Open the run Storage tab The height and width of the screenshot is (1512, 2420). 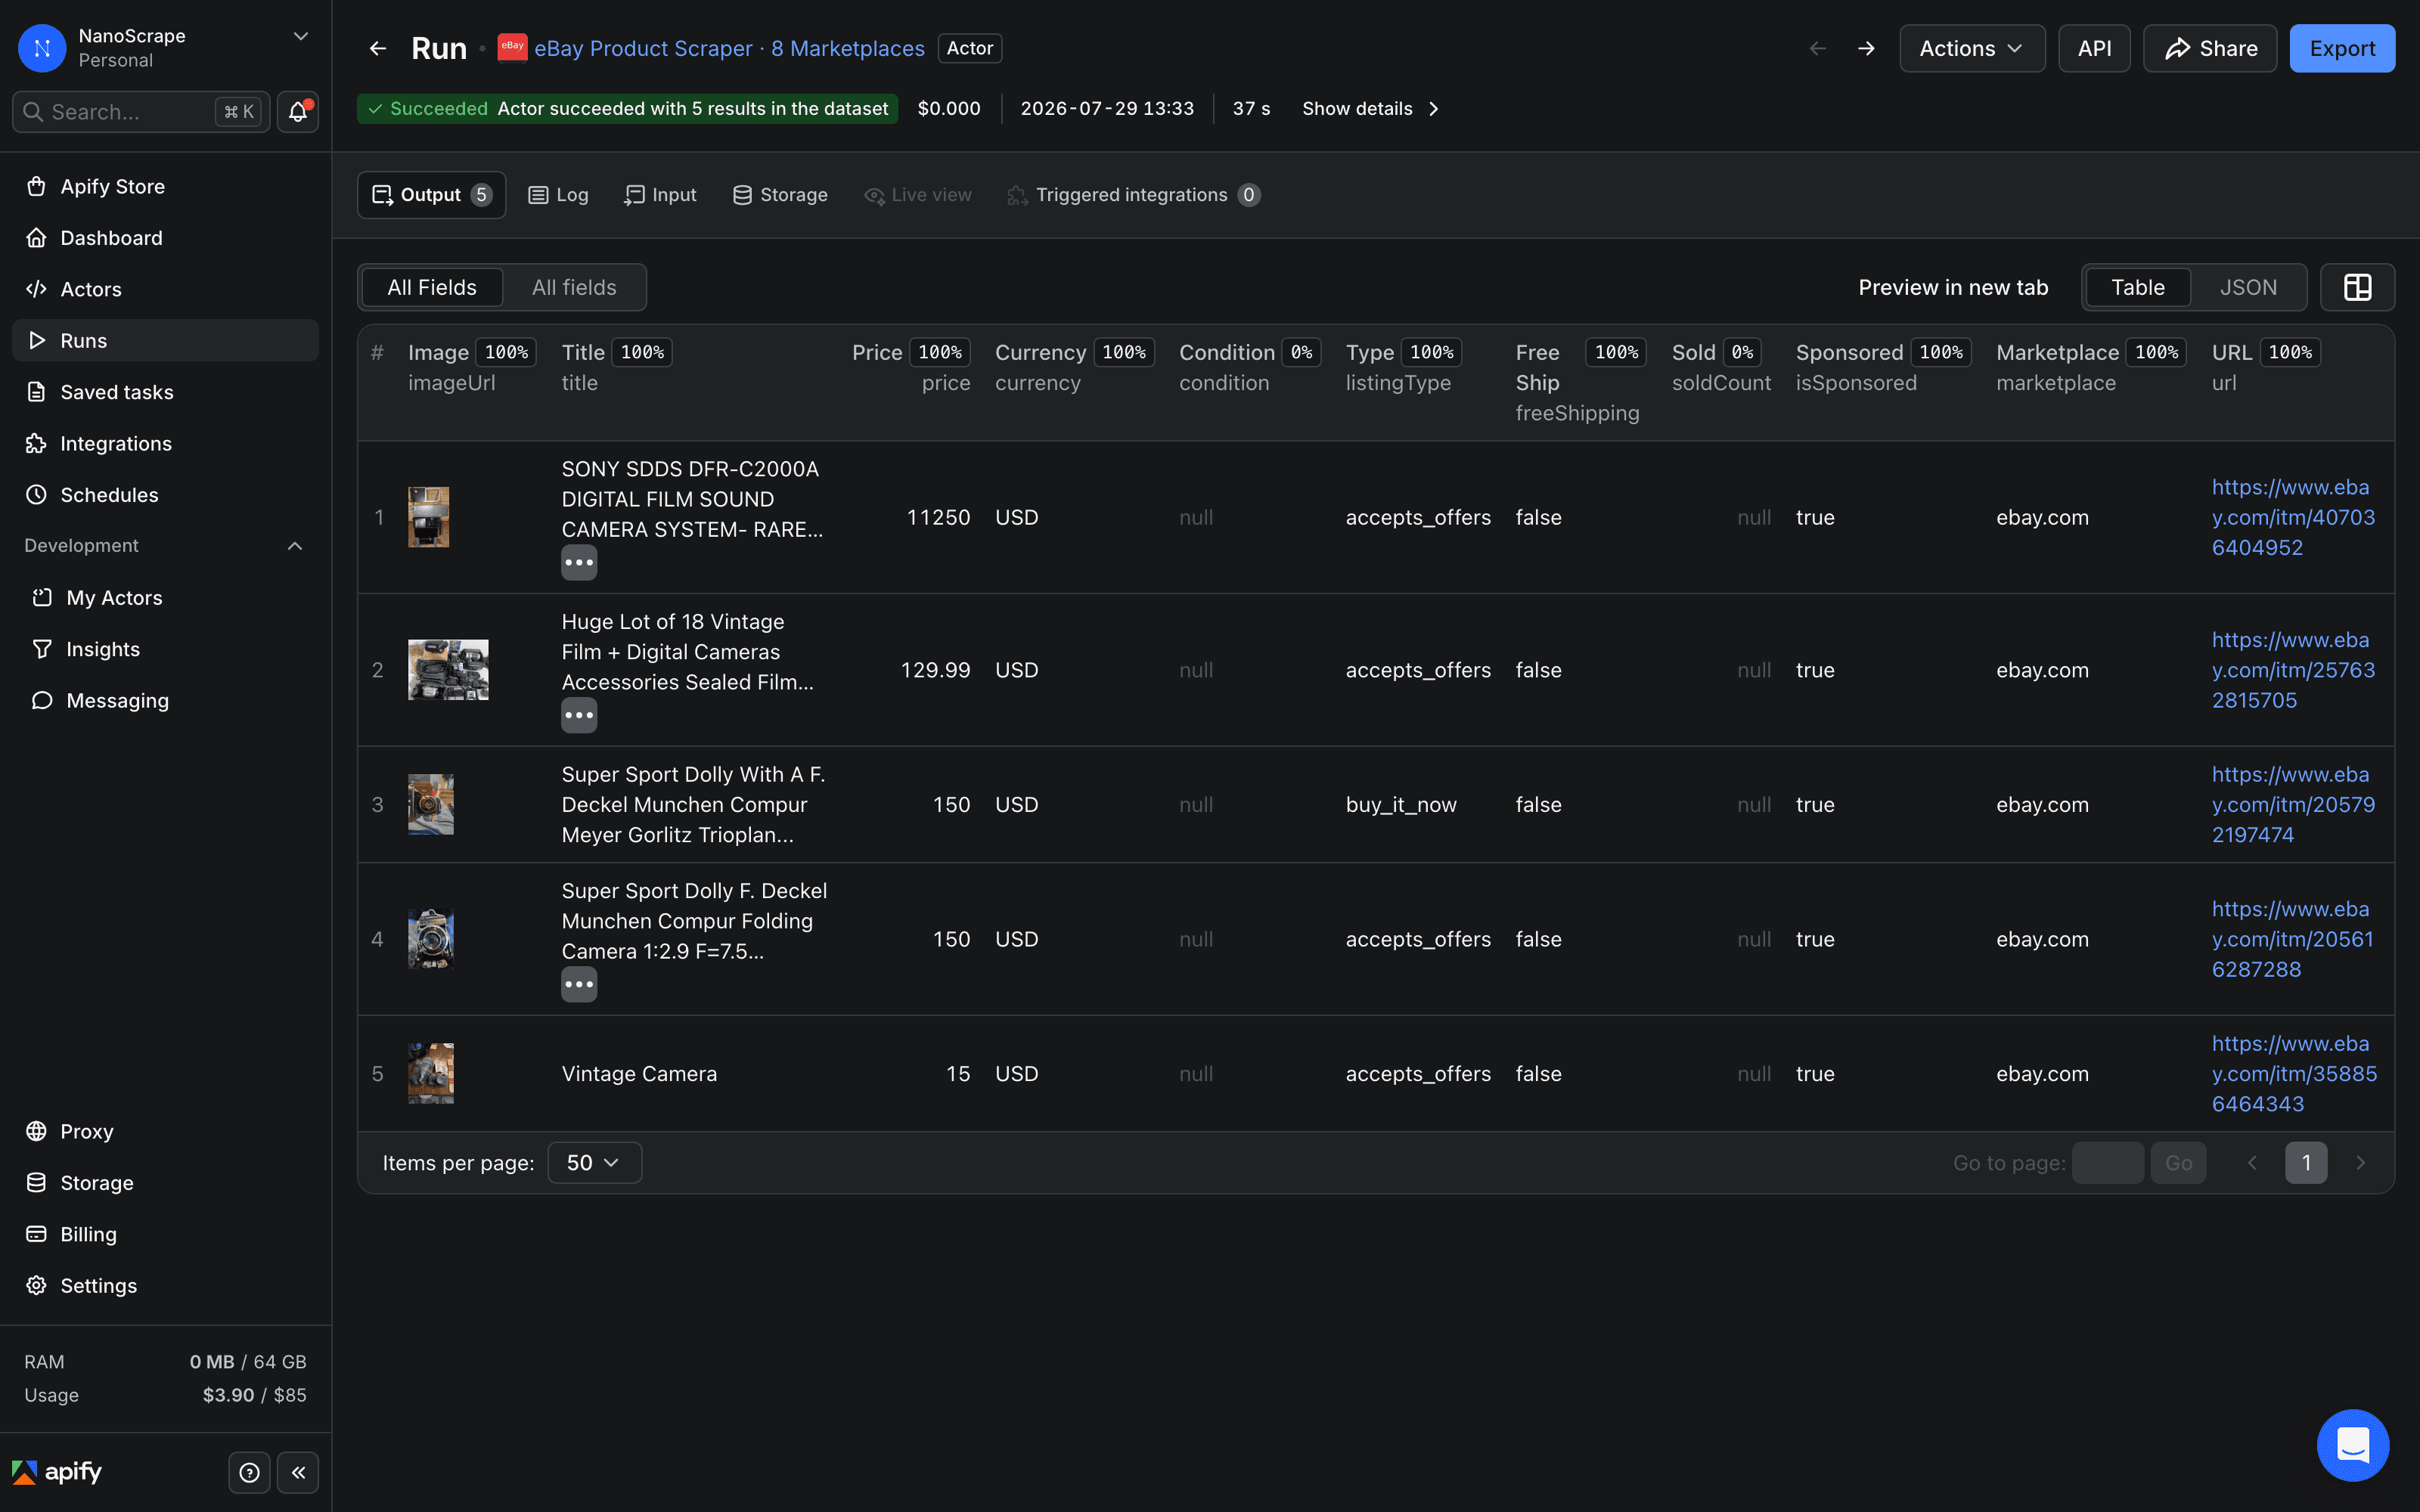click(x=780, y=195)
